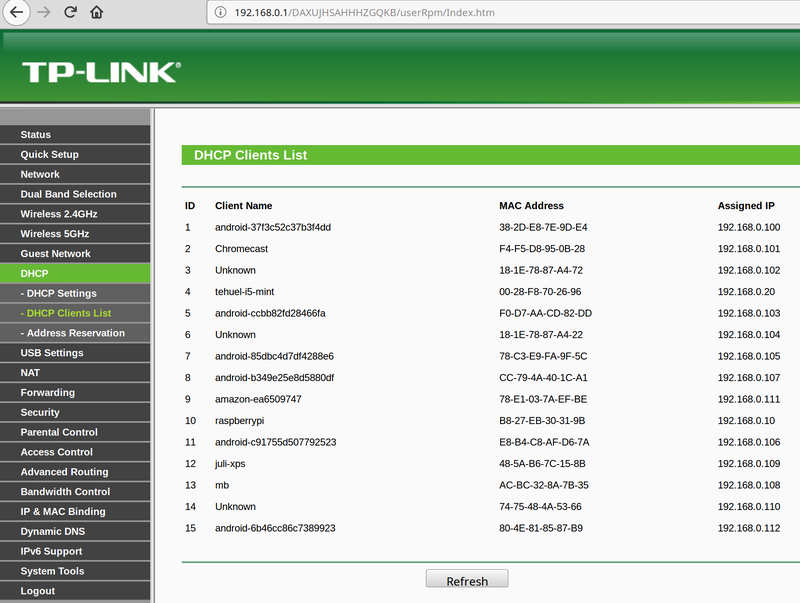Image resolution: width=800 pixels, height=603 pixels.
Task: Open Wireless 5GHz settings
Action: (75, 234)
